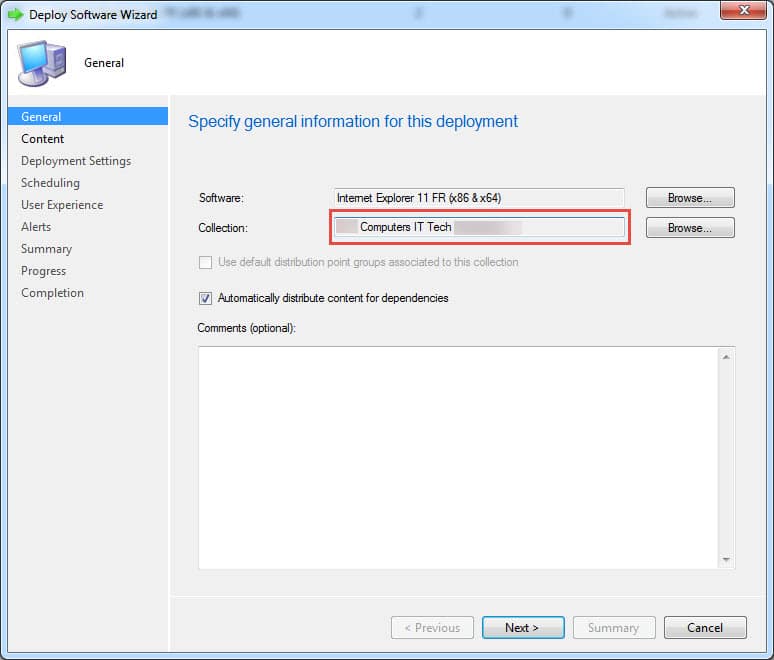Click the 'Comments (optional):' label
774x660 pixels.
click(x=246, y=328)
